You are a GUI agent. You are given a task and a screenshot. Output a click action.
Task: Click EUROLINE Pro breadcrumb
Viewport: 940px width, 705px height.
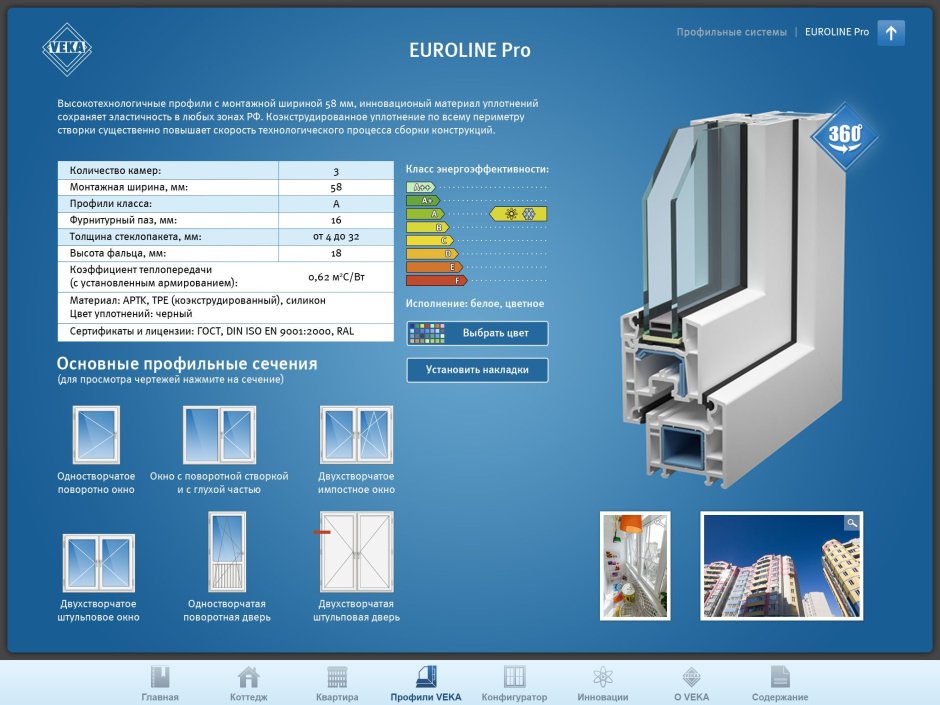[x=837, y=32]
